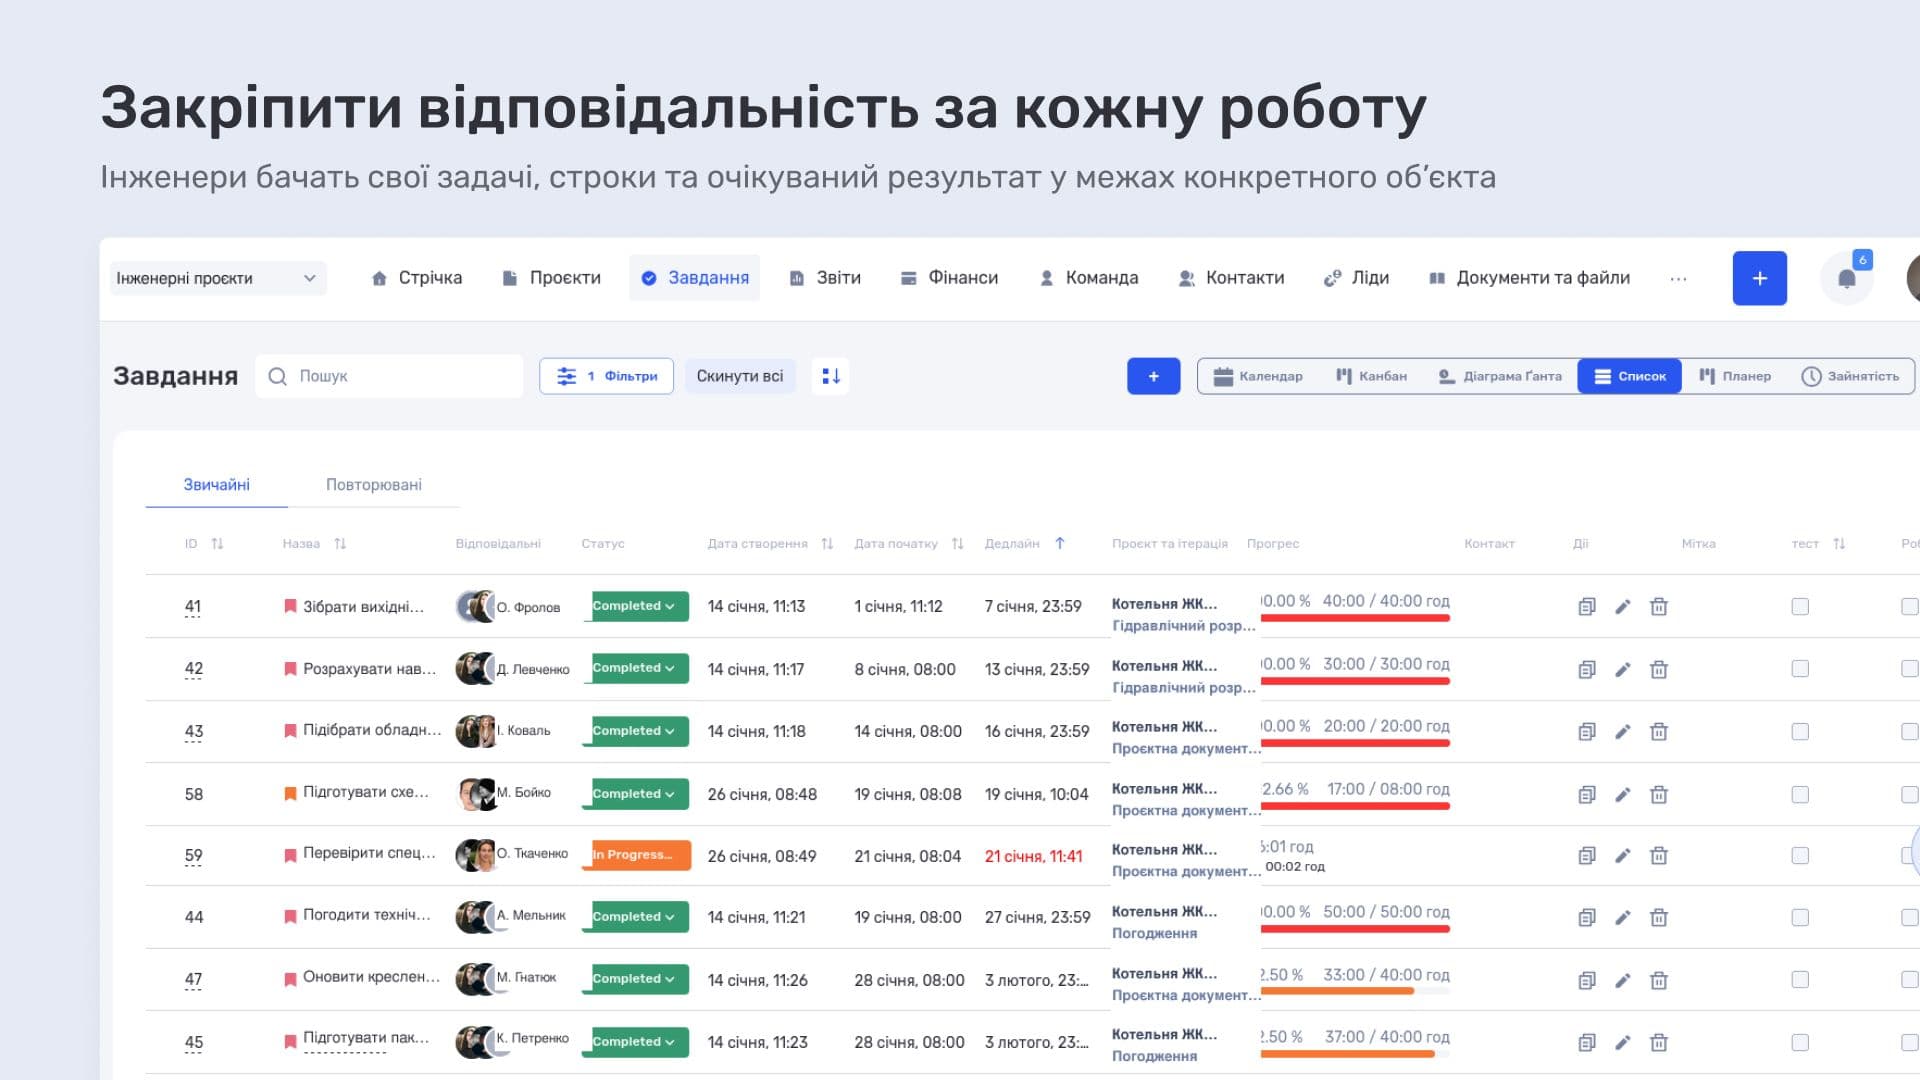Sort by Дата початку column arrows
Screen dimensions: 1920x1080
(958, 544)
